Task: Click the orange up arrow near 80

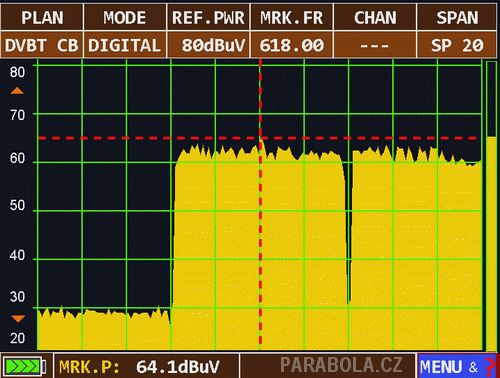Action: coord(17,91)
